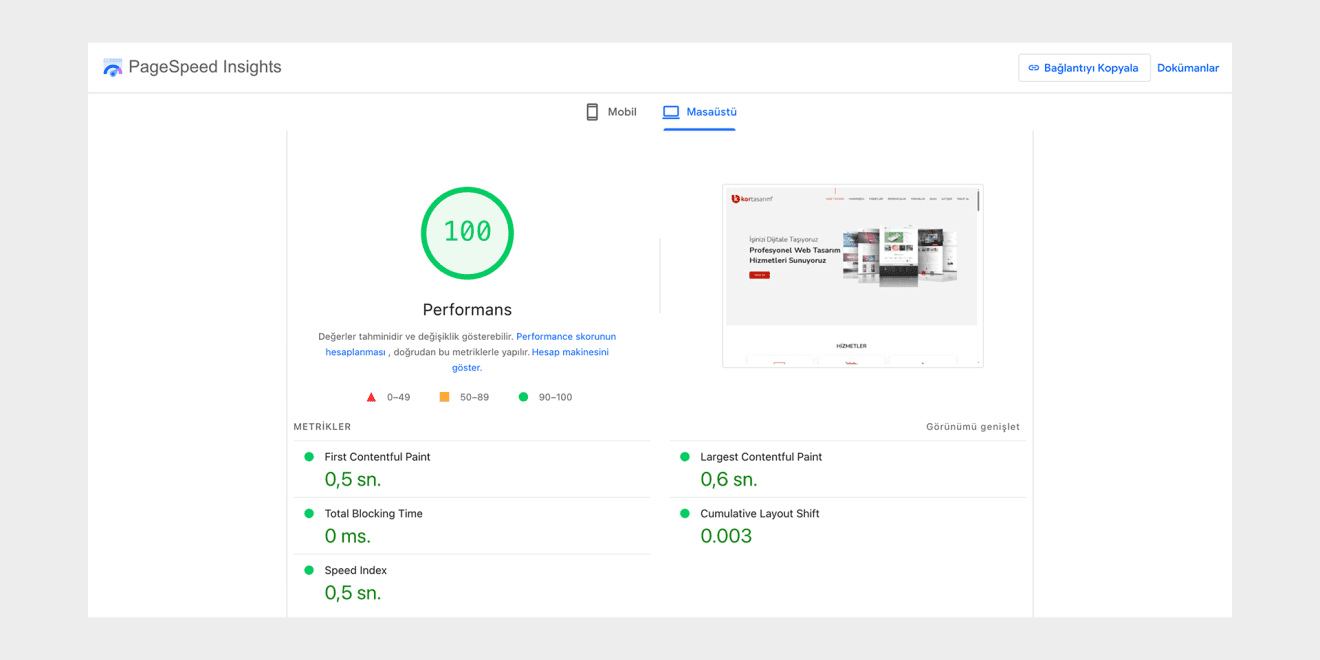Click the Hesap makinesini göster link

pos(569,352)
